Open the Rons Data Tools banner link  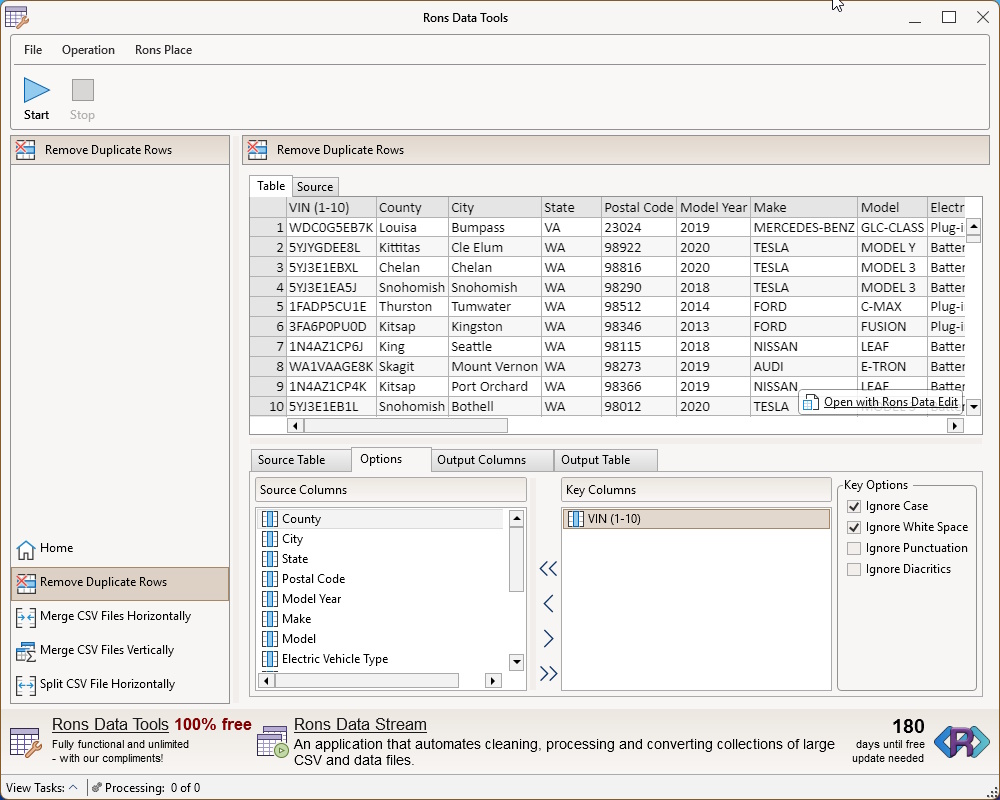tap(110, 725)
